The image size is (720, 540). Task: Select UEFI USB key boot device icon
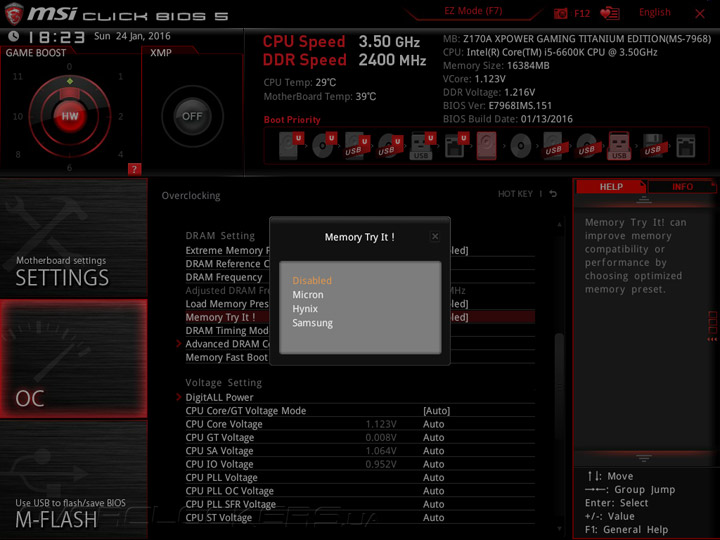[422, 145]
